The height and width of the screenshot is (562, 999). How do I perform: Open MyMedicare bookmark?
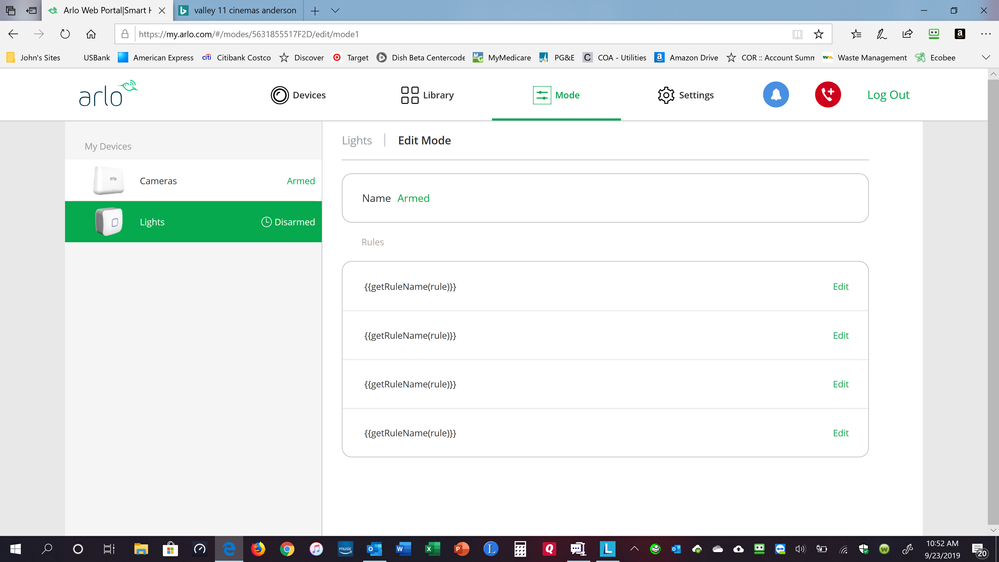pyautogui.click(x=502, y=57)
